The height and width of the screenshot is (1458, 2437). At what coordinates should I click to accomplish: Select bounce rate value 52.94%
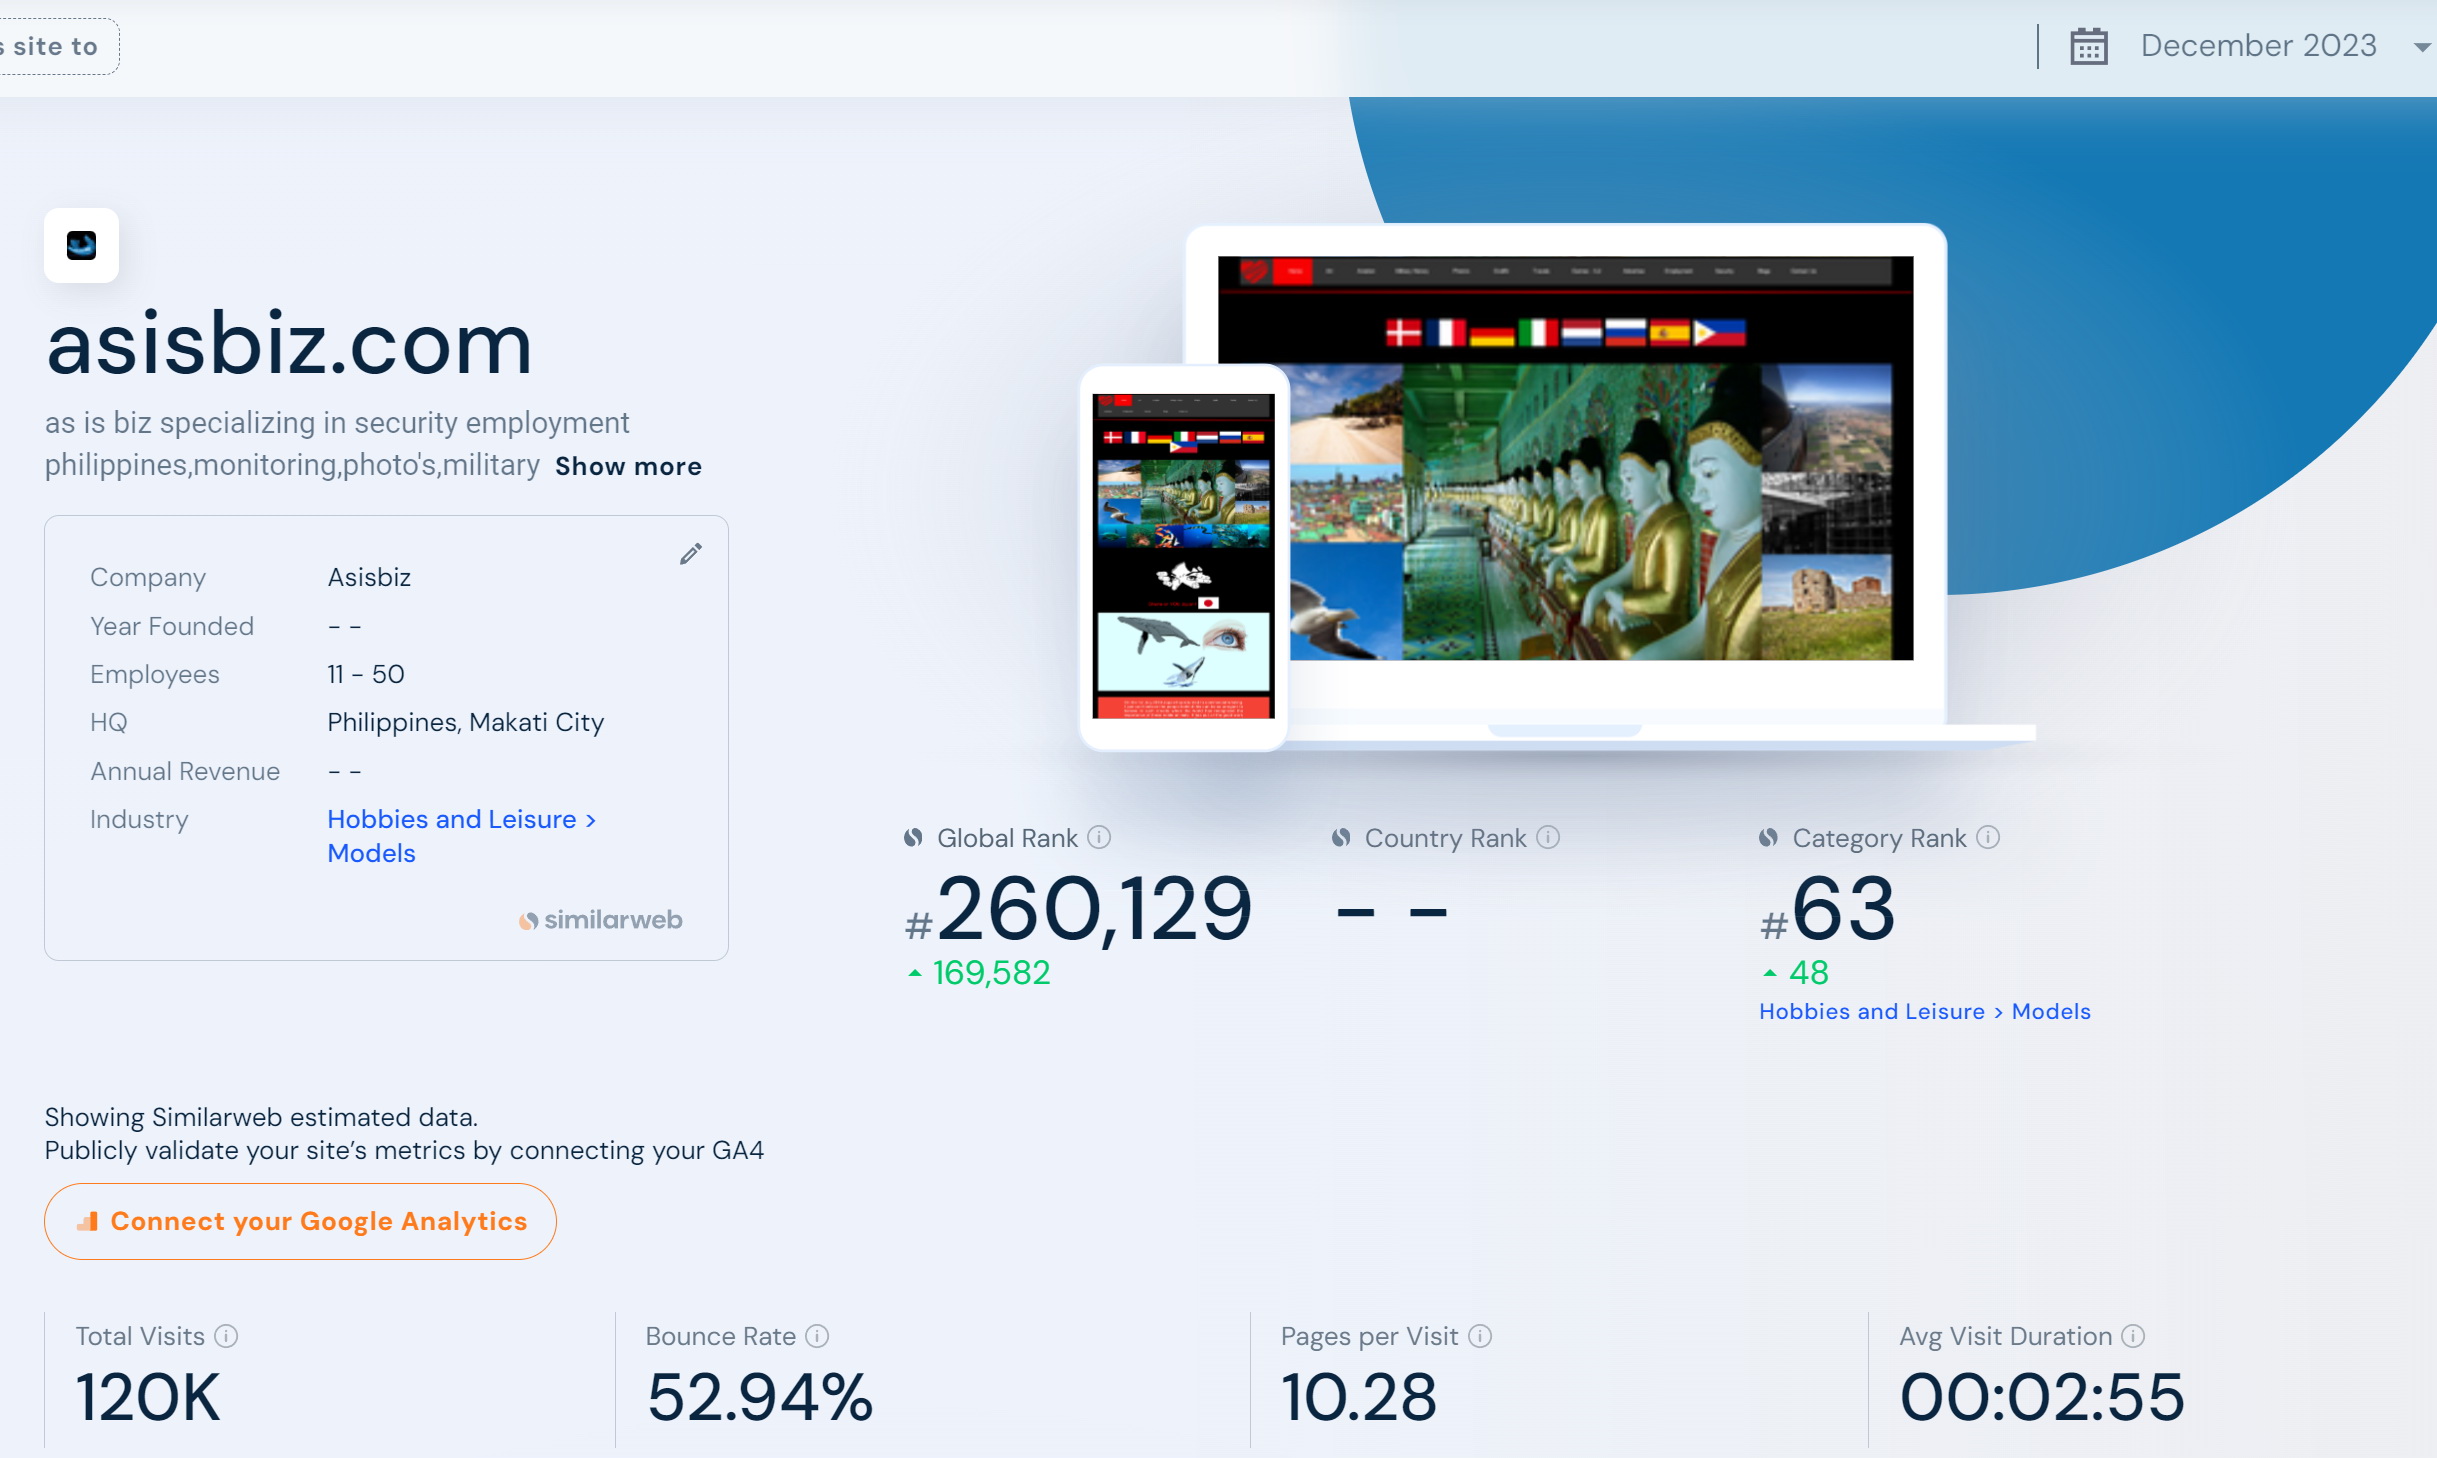tap(760, 1396)
